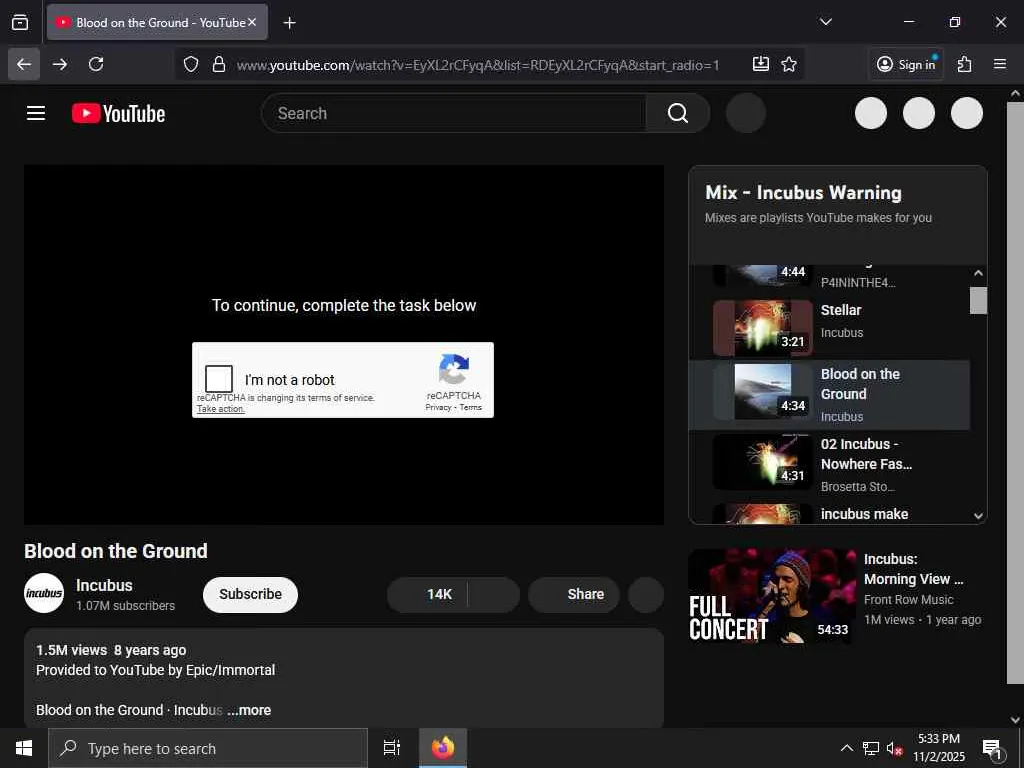View site security padlock info

(x=219, y=64)
